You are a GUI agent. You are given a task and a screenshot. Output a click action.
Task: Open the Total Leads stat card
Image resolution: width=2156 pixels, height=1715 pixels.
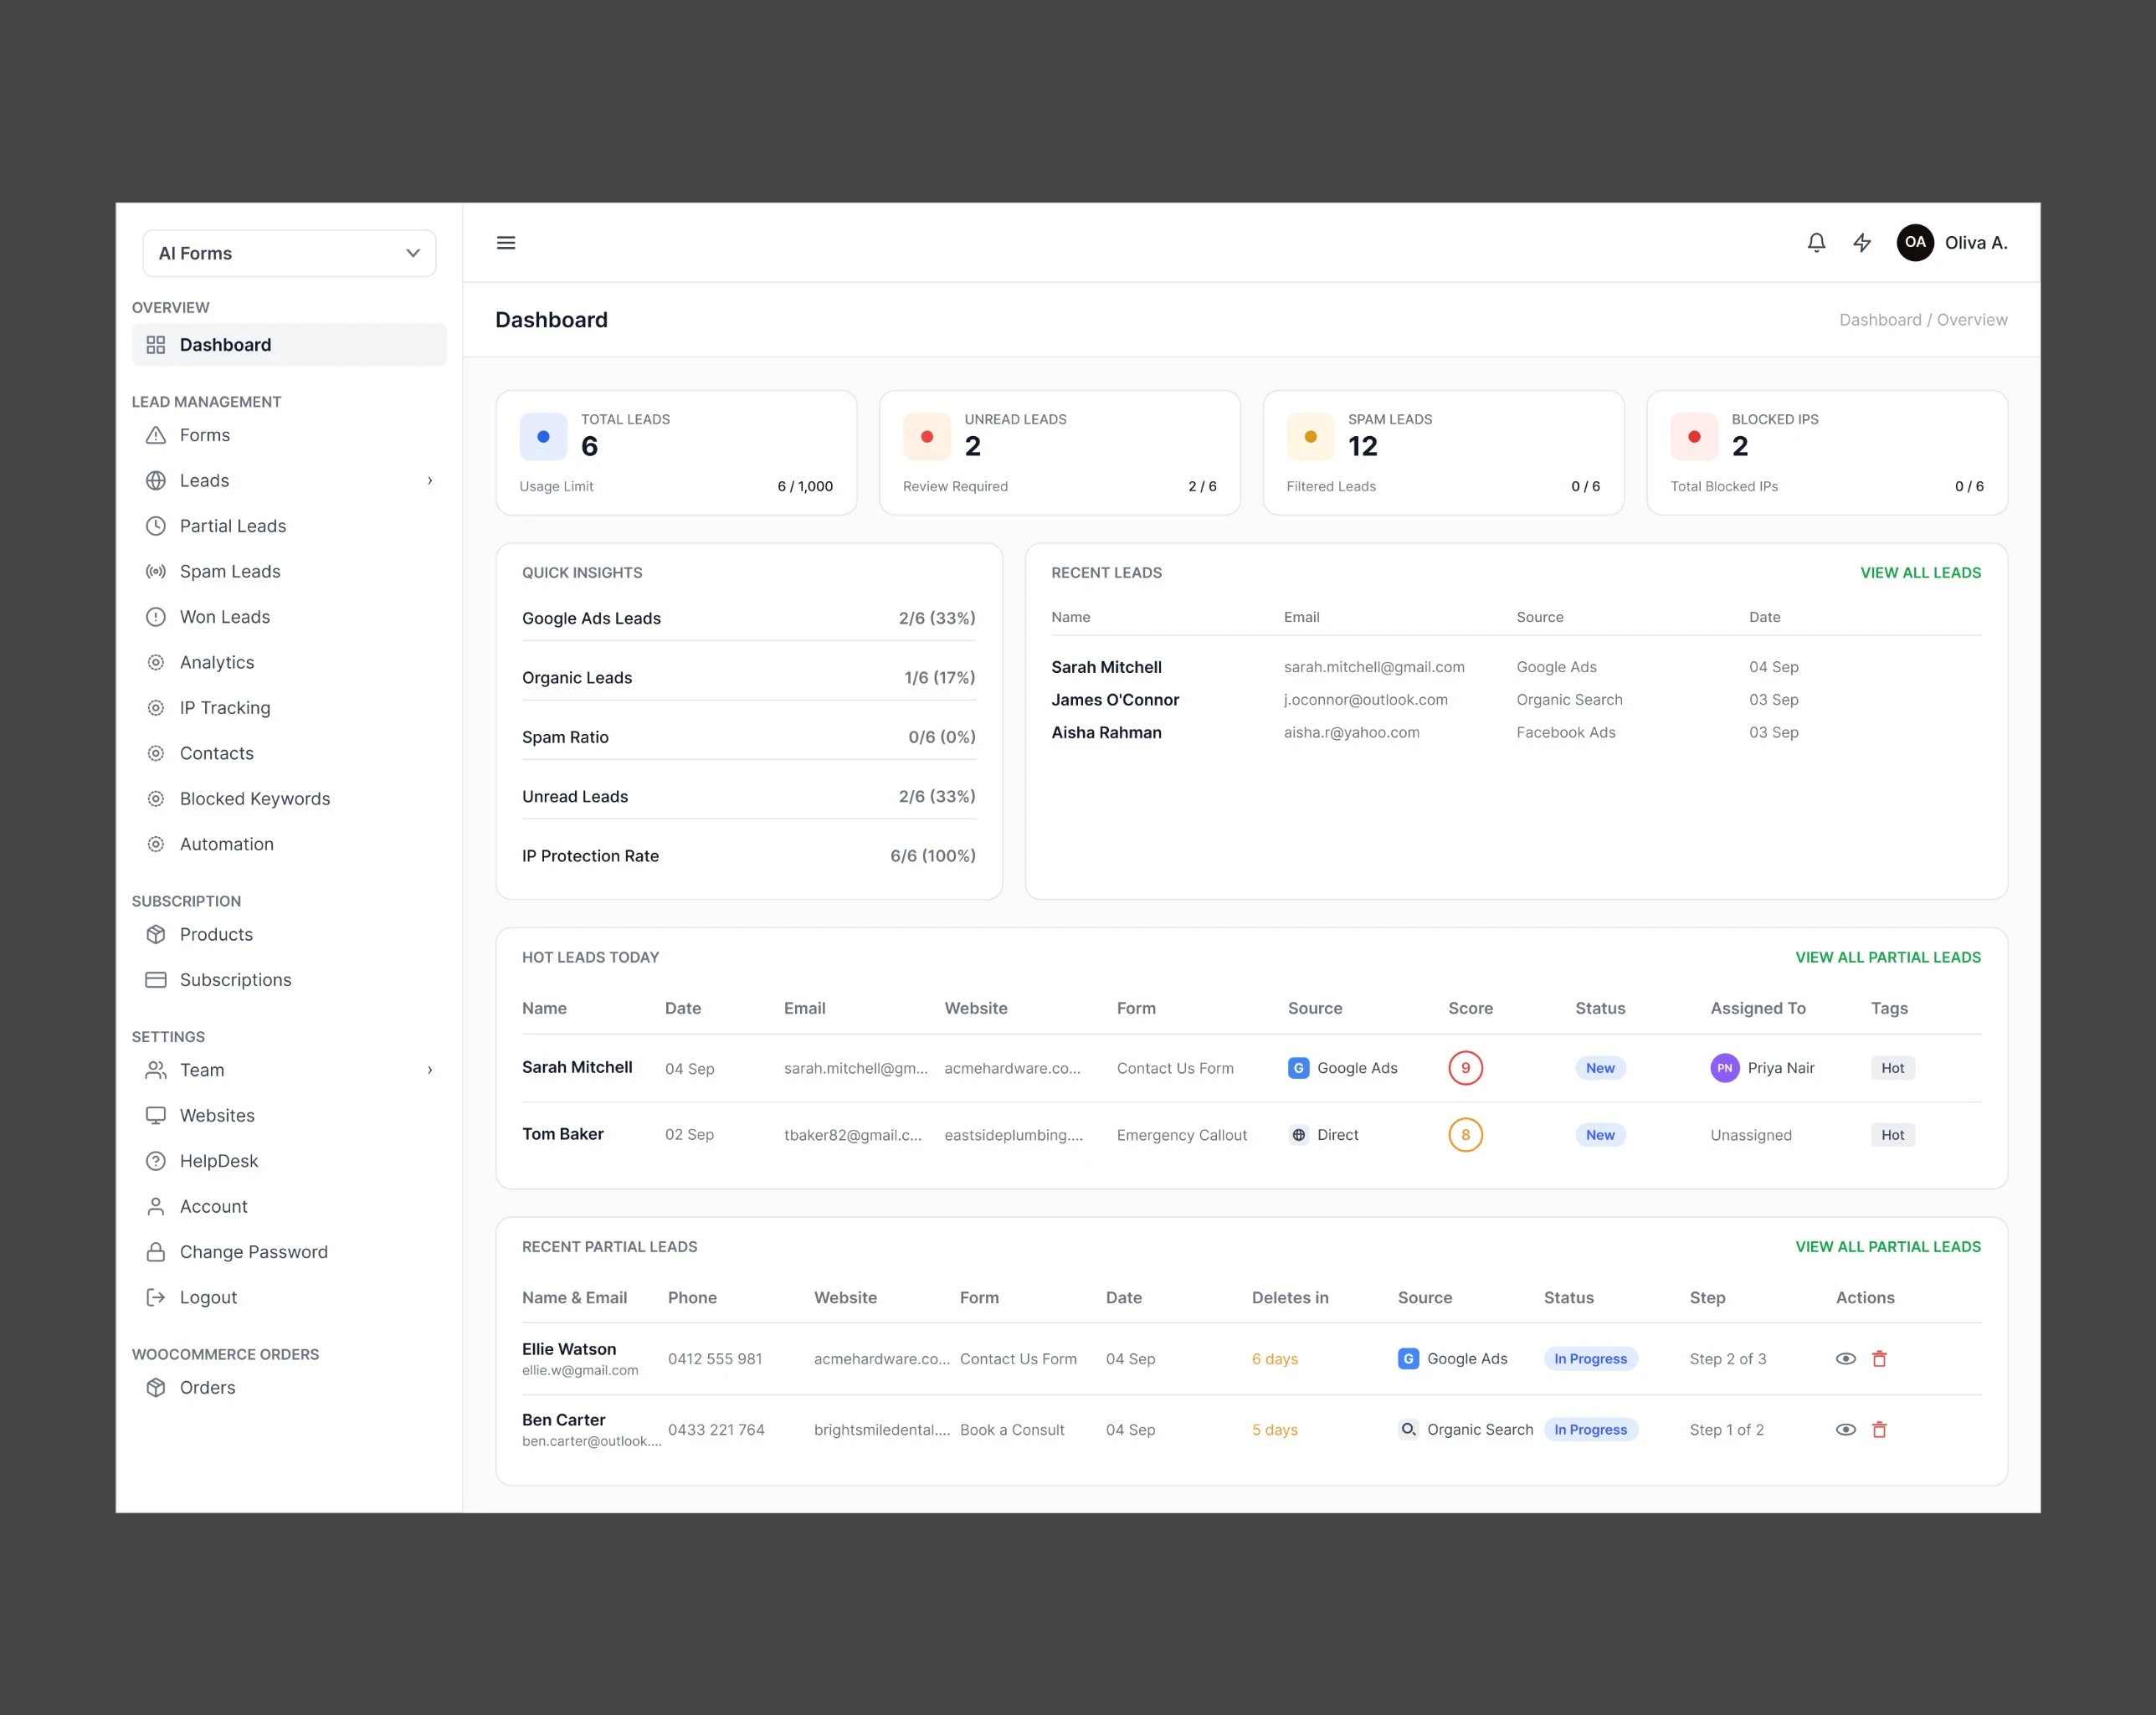(x=676, y=453)
